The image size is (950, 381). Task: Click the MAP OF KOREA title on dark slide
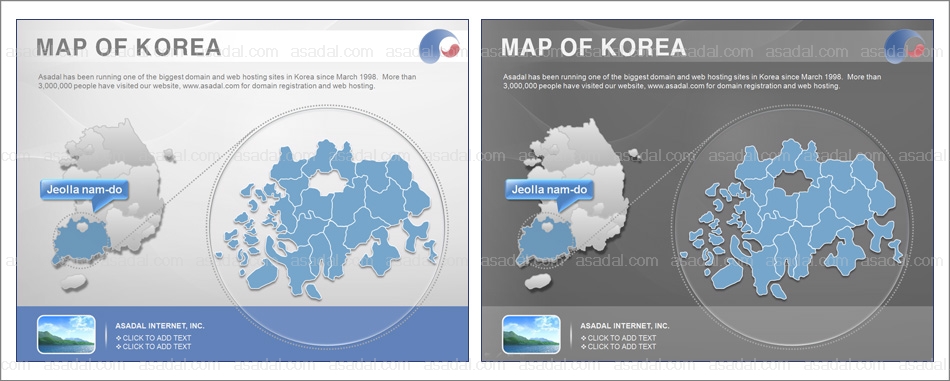coord(593,47)
